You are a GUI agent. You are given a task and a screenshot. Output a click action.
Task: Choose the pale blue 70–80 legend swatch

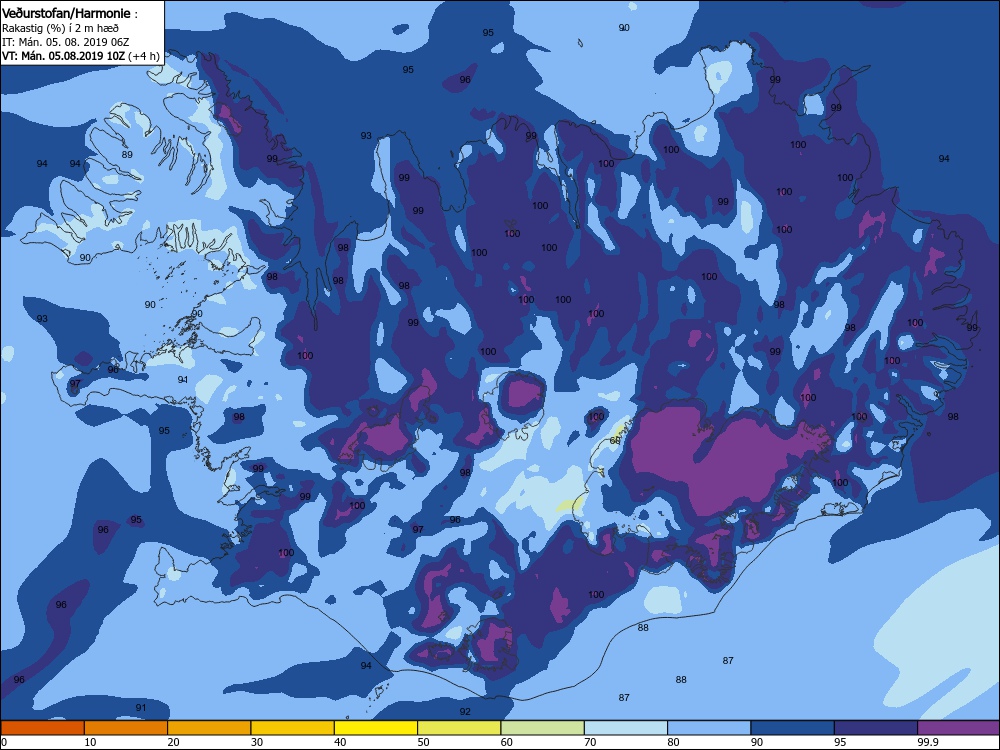pos(626,728)
